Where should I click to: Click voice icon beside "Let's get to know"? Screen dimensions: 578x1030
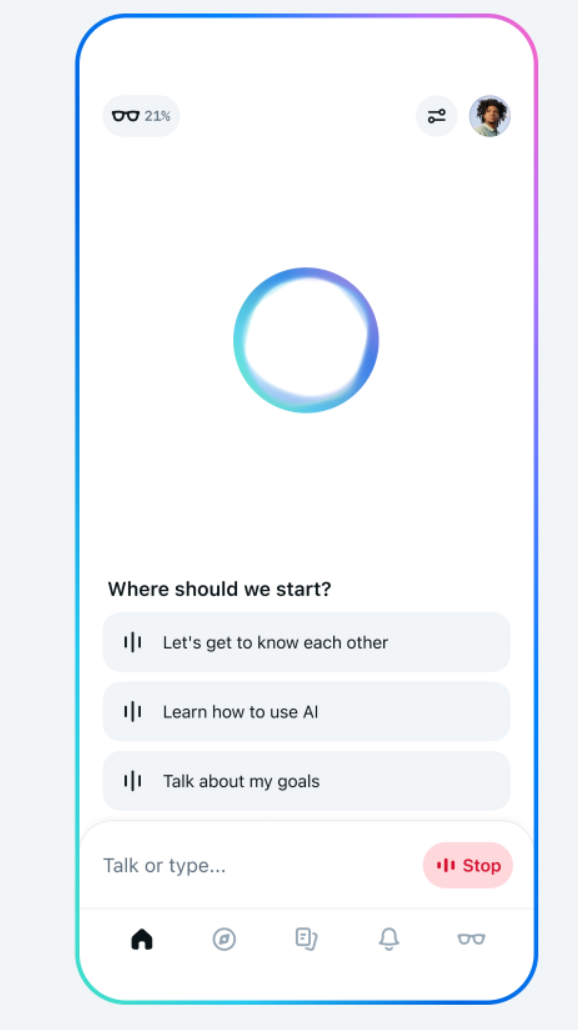point(133,642)
